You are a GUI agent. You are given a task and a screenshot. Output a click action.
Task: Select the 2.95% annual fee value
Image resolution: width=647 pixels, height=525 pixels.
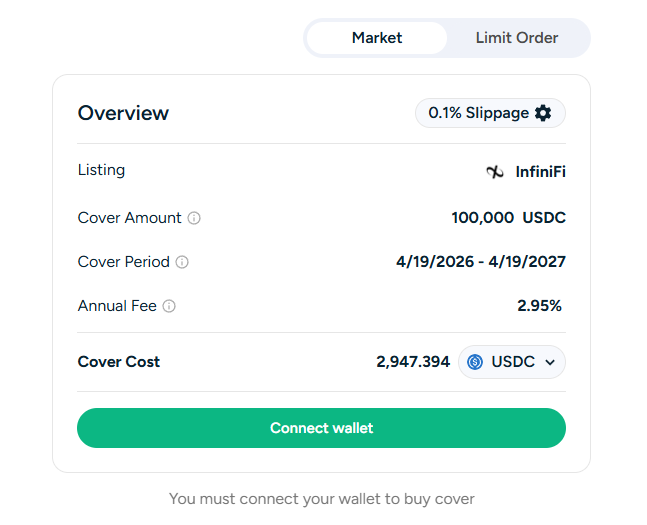pyautogui.click(x=539, y=306)
